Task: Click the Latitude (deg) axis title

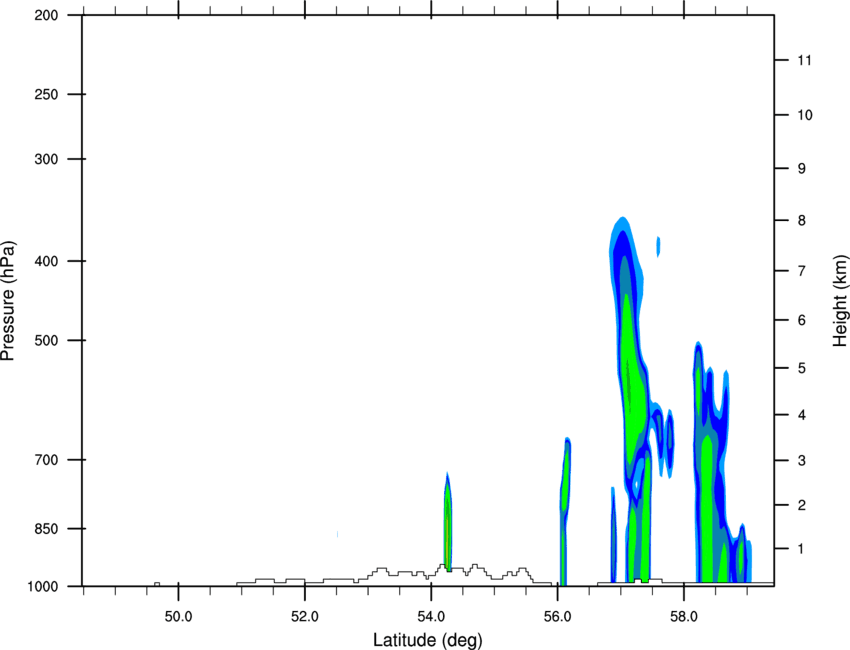Action: pos(427,640)
